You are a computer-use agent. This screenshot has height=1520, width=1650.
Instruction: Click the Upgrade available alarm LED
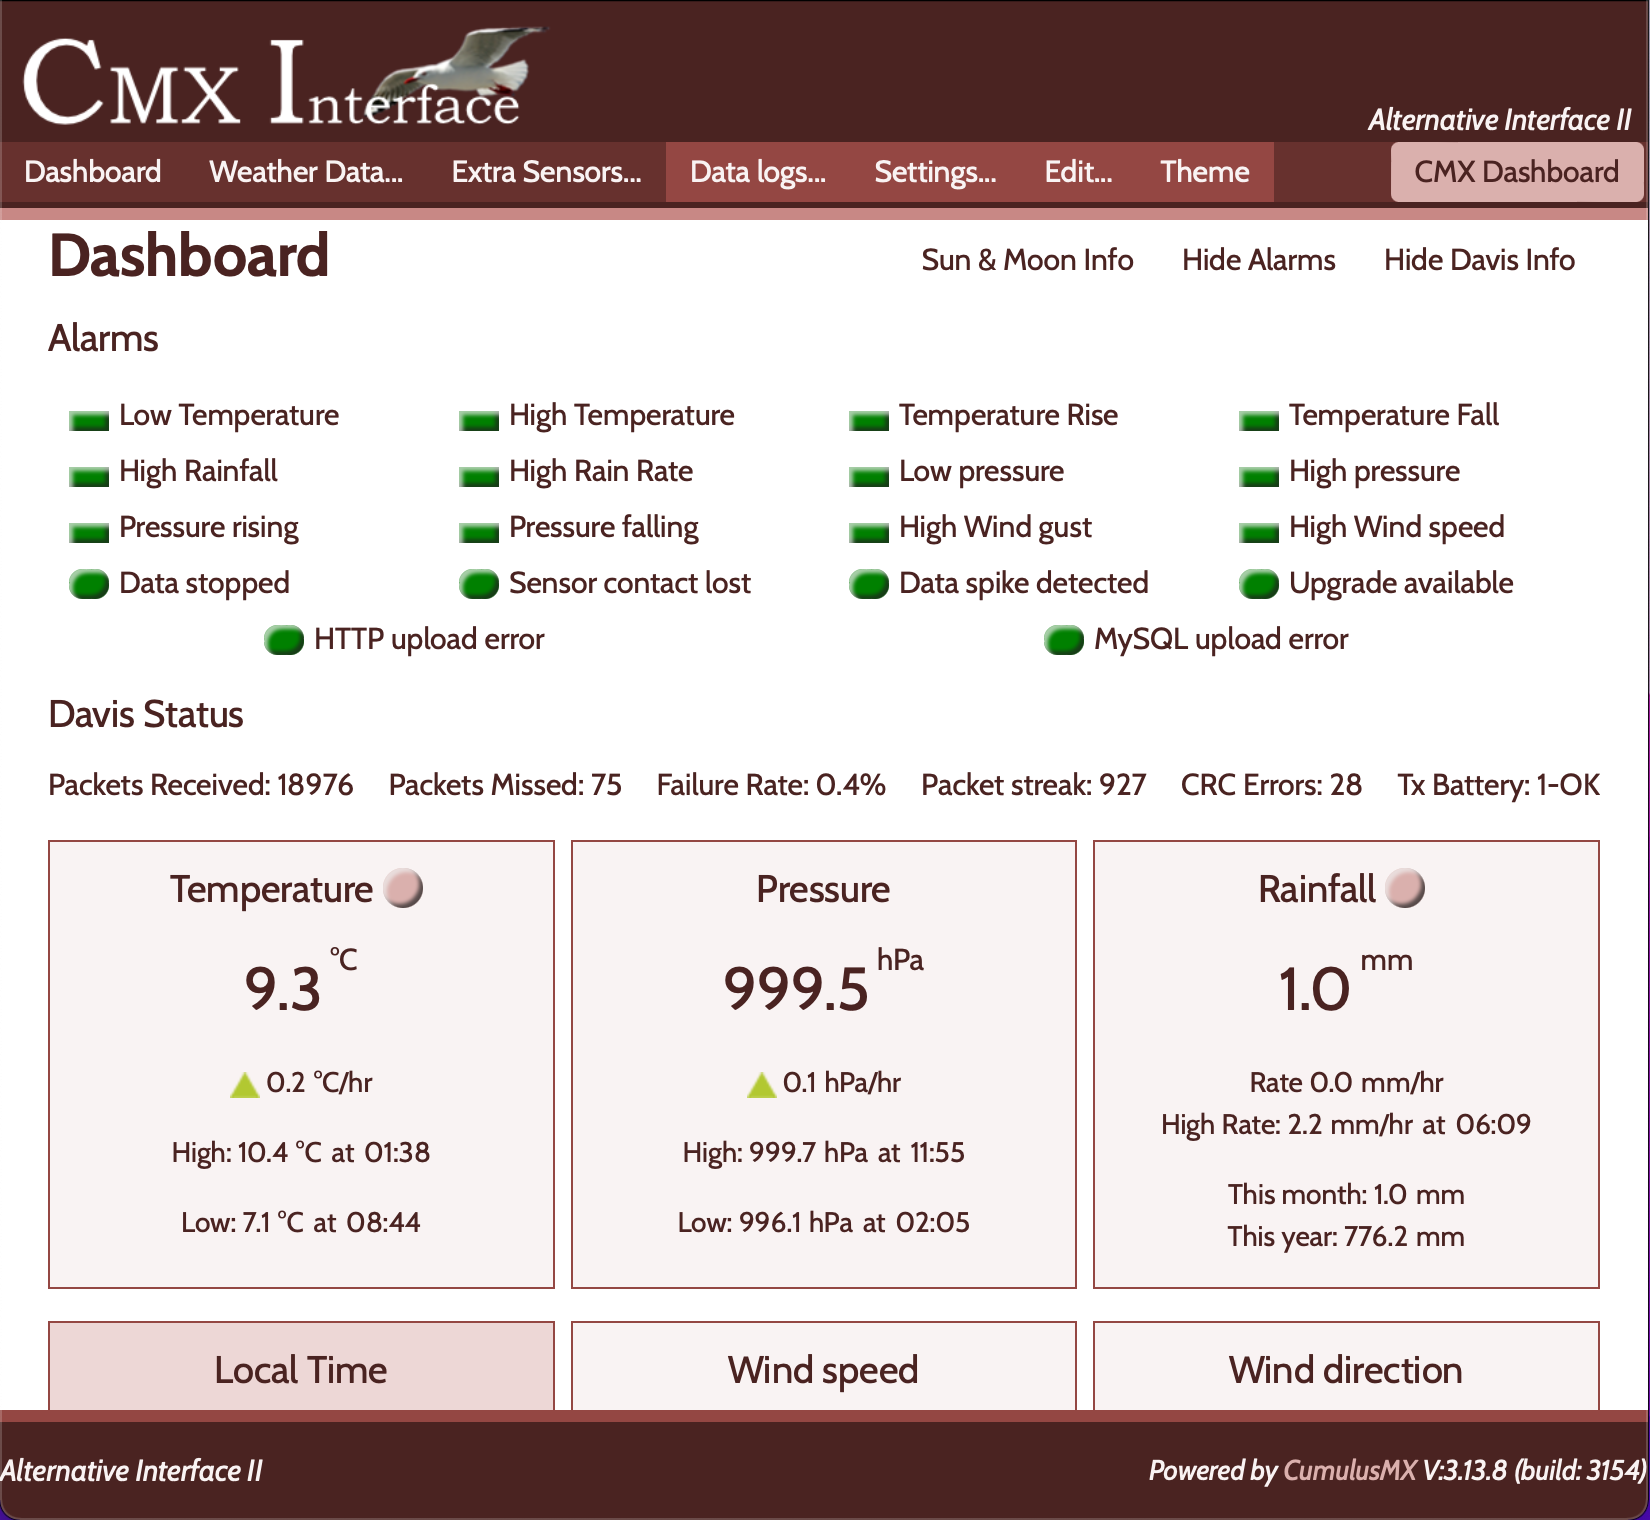[x=1259, y=584]
